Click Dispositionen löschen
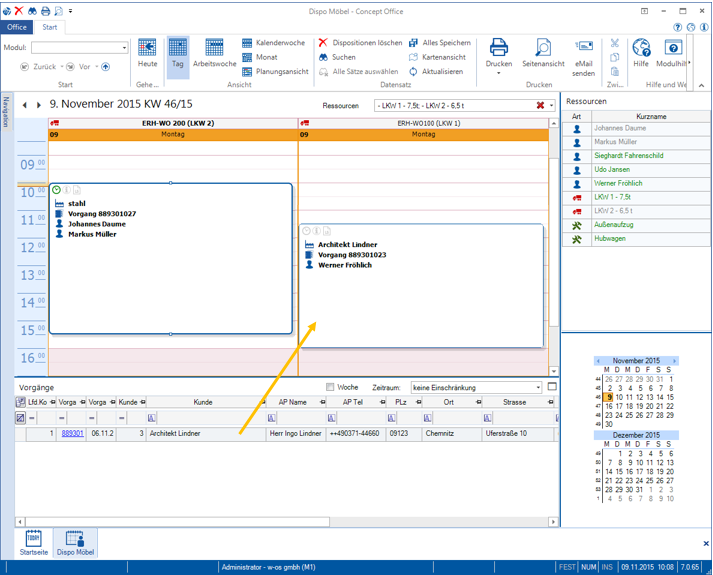Image resolution: width=713 pixels, height=575 pixels. tap(359, 43)
